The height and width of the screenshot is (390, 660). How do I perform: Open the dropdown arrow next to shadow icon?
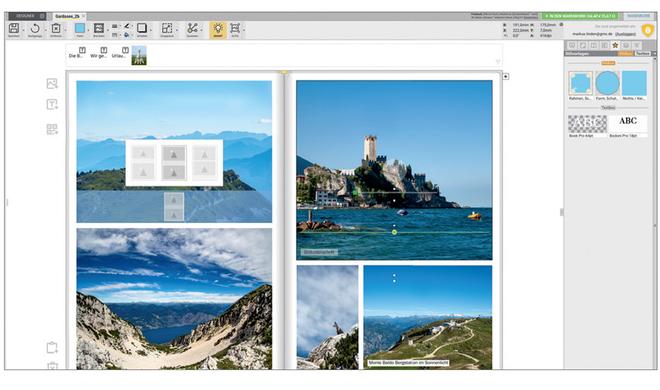[151, 30]
